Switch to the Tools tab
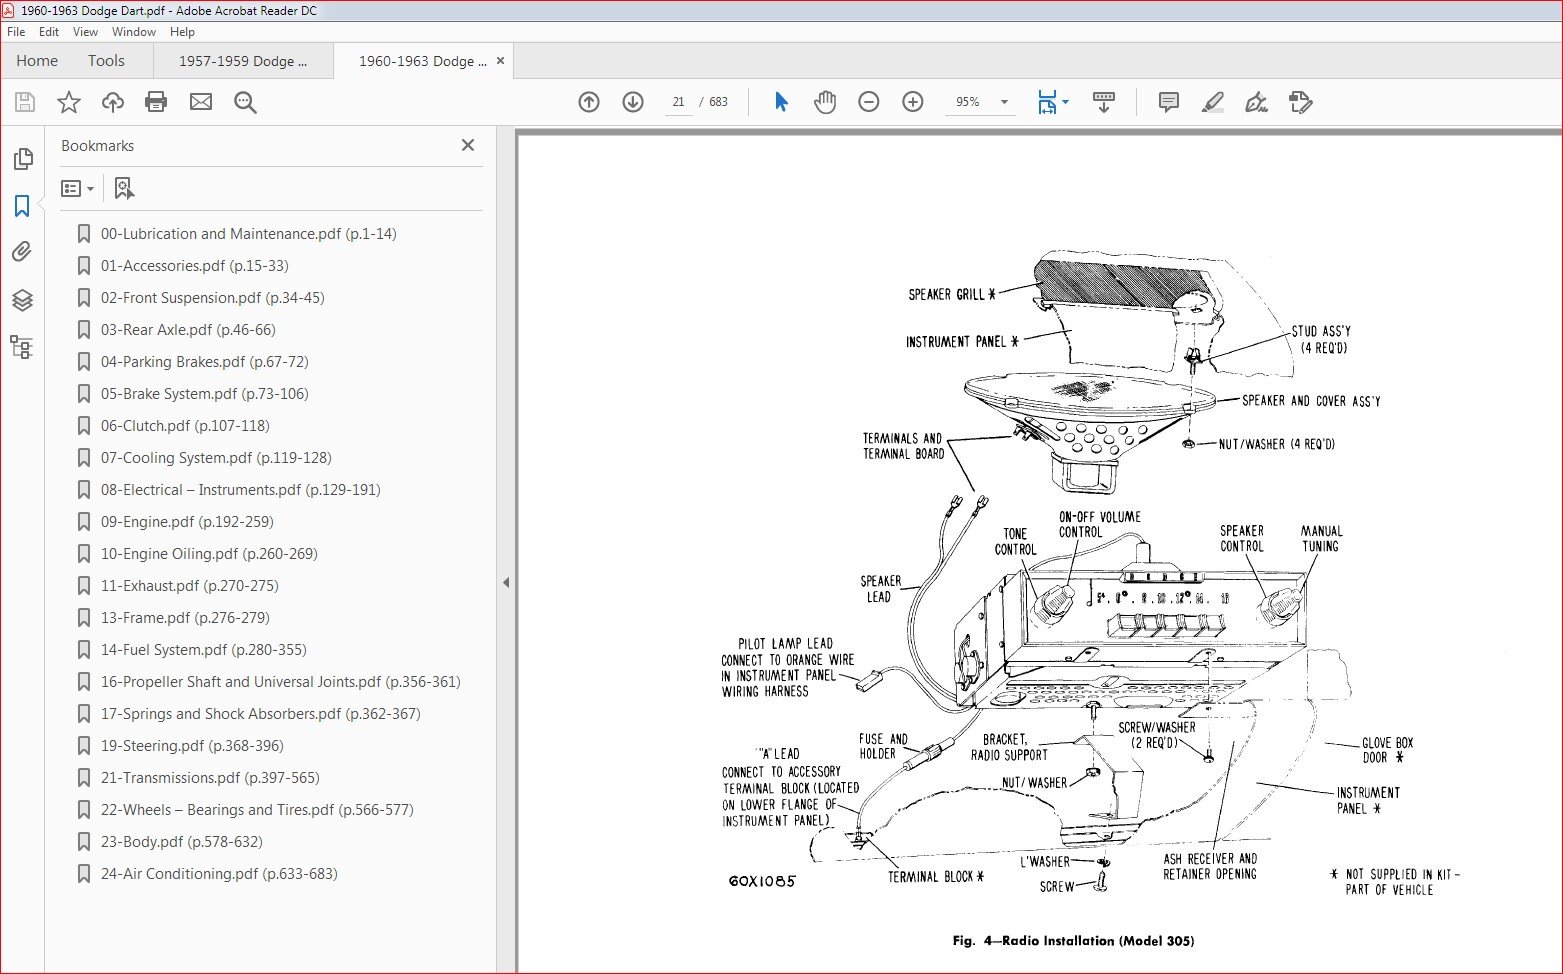1563x974 pixels. pos(106,61)
